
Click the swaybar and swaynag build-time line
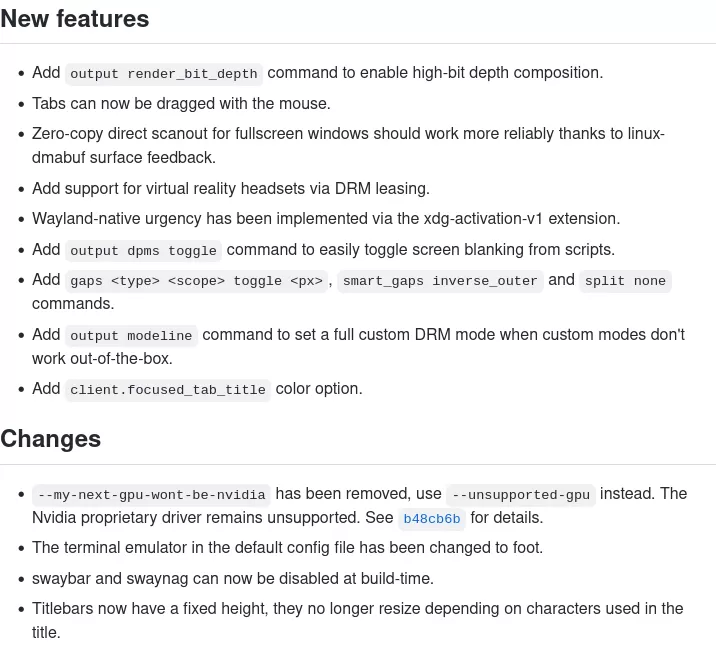click(232, 579)
